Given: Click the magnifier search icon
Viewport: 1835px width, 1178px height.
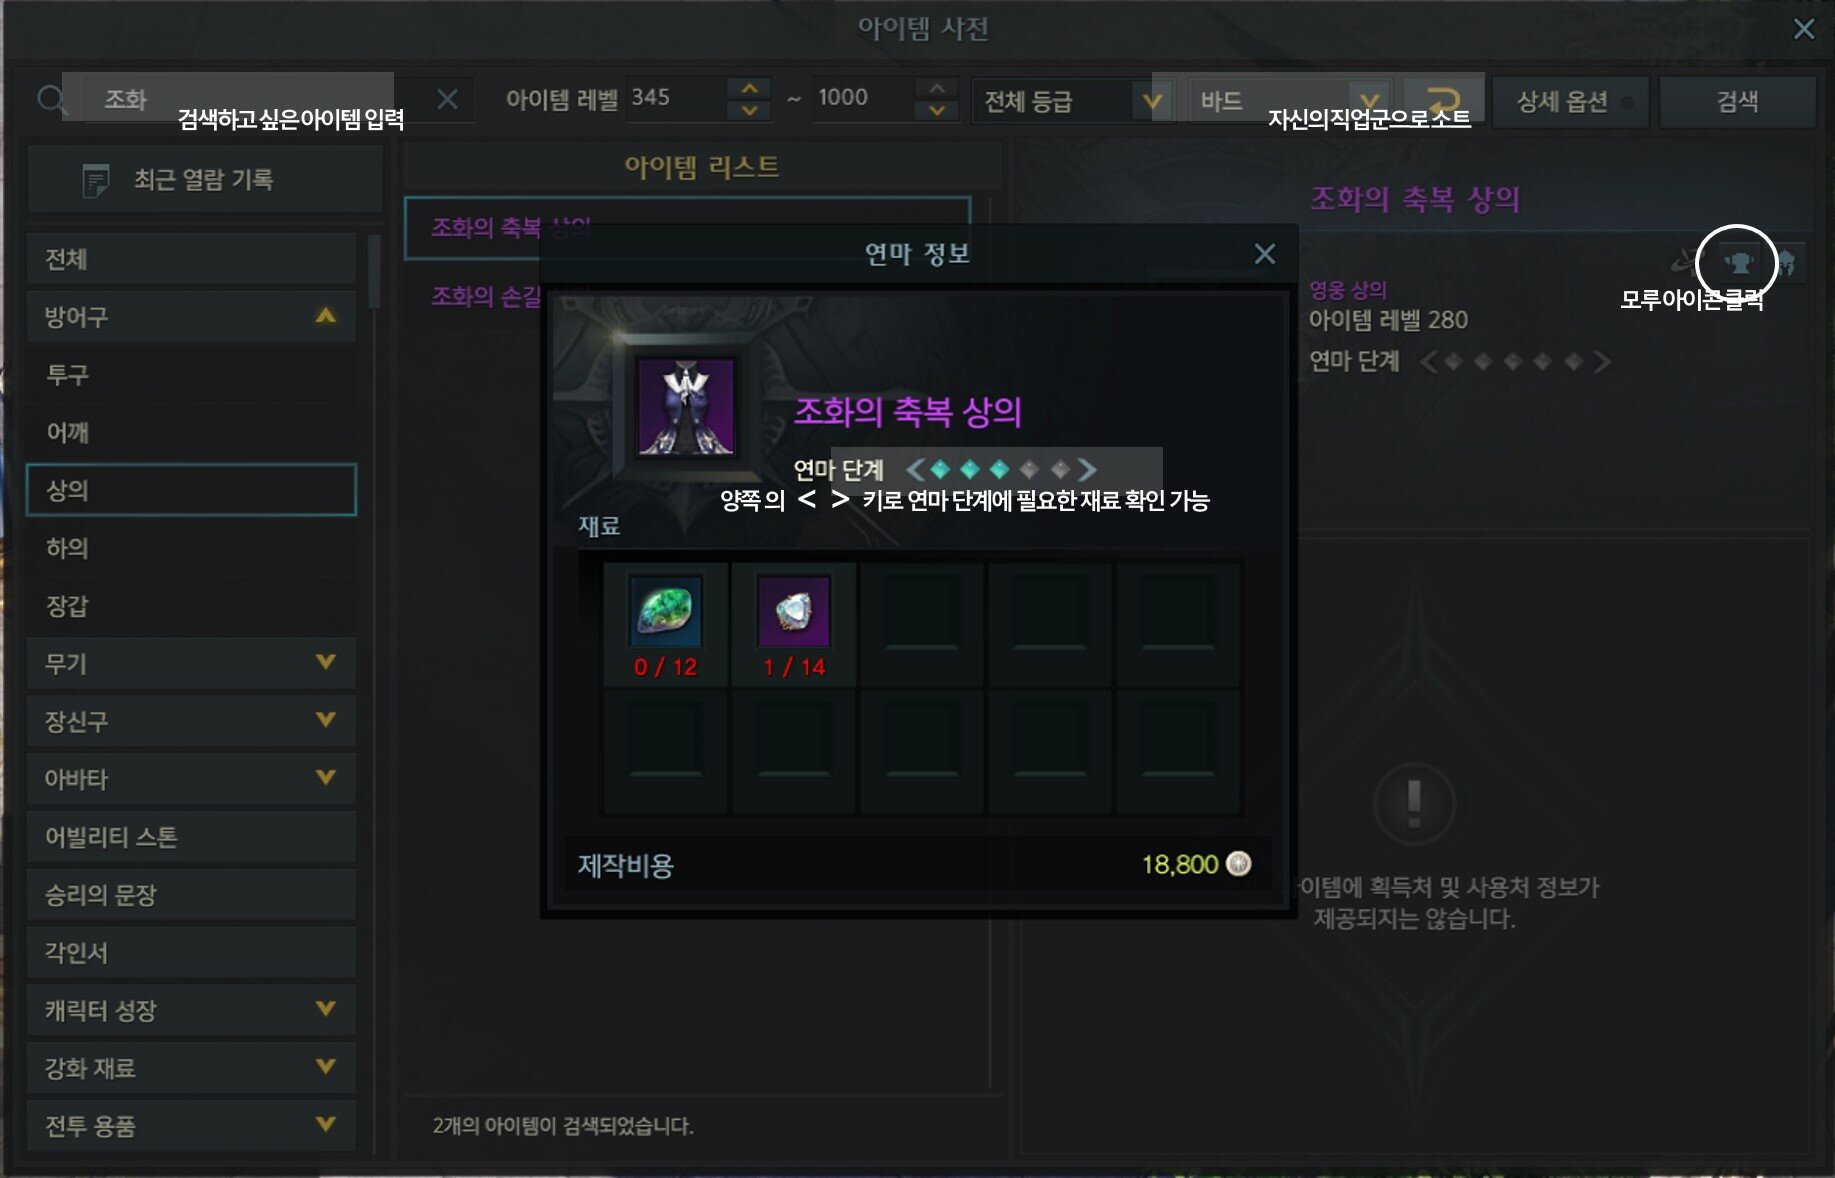Looking at the screenshot, I should [x=51, y=99].
